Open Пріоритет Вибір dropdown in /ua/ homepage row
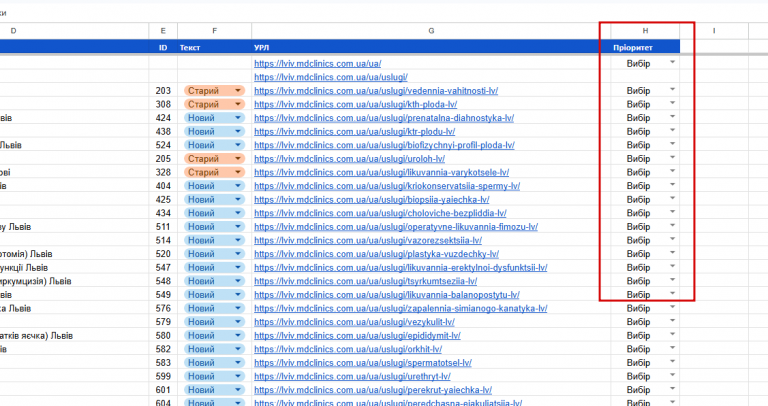 point(672,62)
